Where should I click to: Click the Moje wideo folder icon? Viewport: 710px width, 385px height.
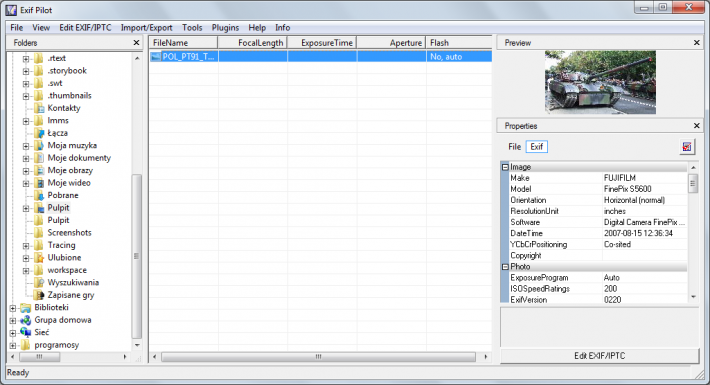coord(39,183)
